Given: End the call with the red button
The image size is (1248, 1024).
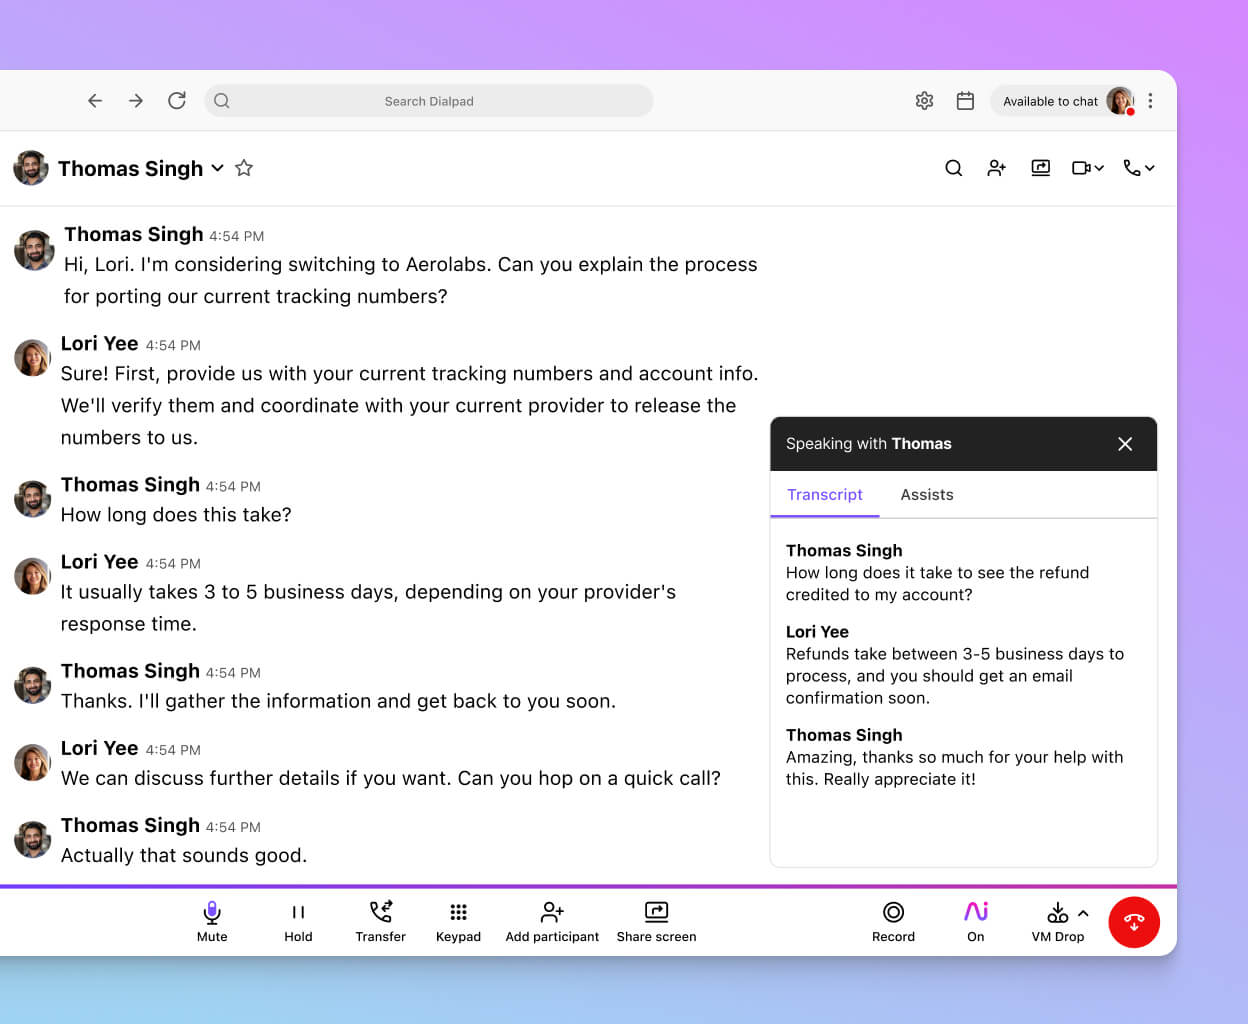Looking at the screenshot, I should point(1134,922).
